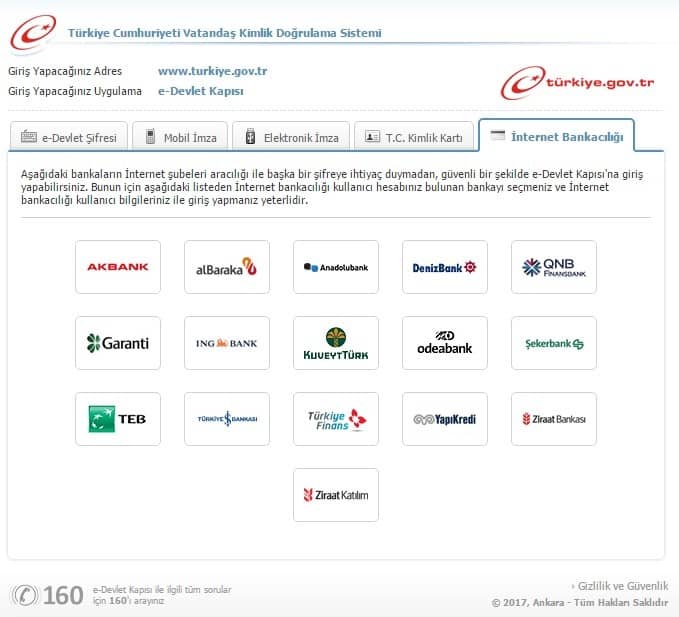Open the Mobil İmza tab
Image resolution: width=679 pixels, height=617 pixels.
pos(181,137)
